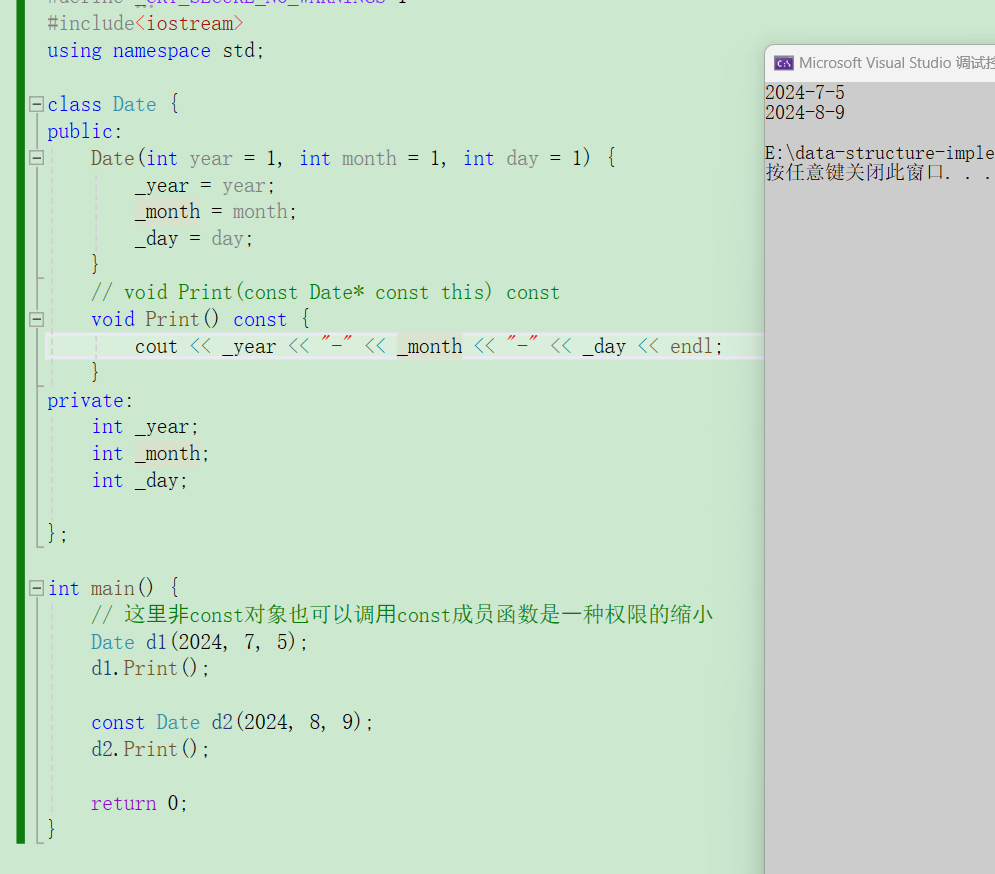Click the Chinese comment about const member functions

pyautogui.click(x=402, y=614)
